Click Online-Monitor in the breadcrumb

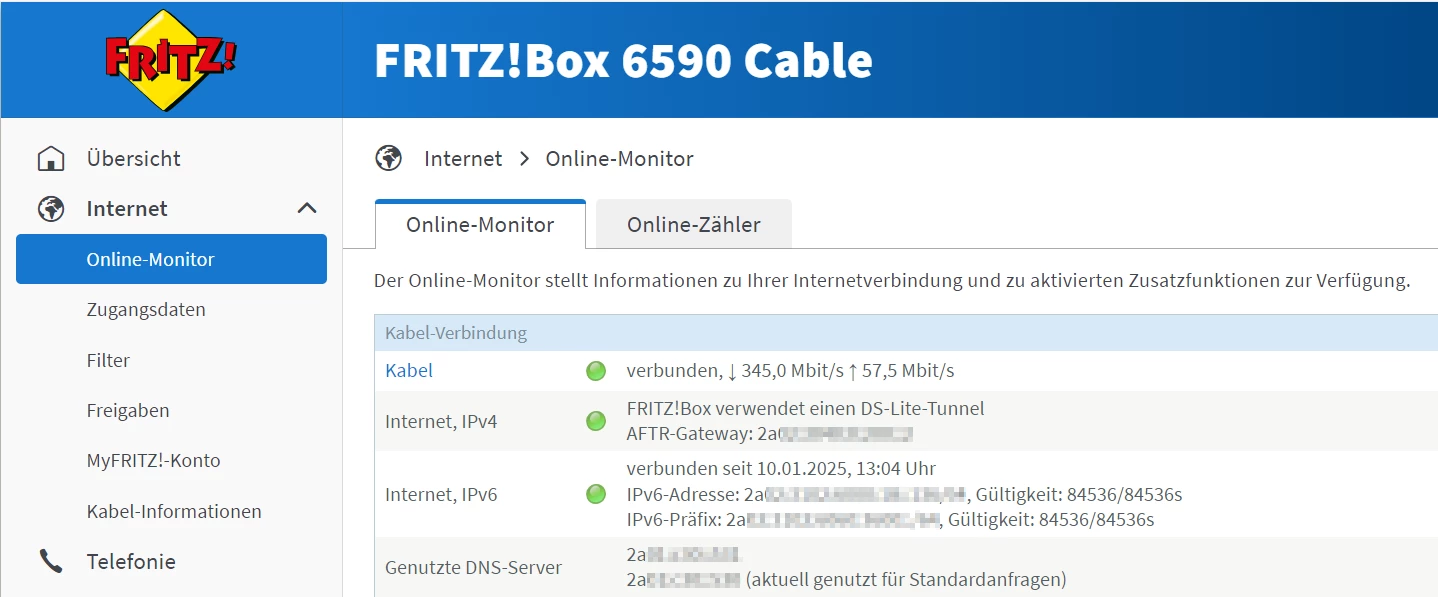click(x=619, y=158)
